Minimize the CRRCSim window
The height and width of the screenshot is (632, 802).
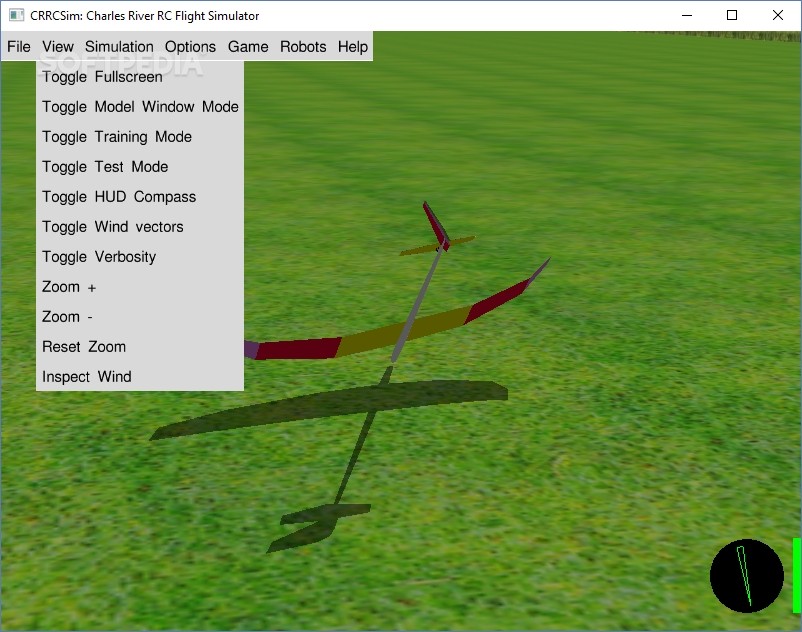pos(687,15)
